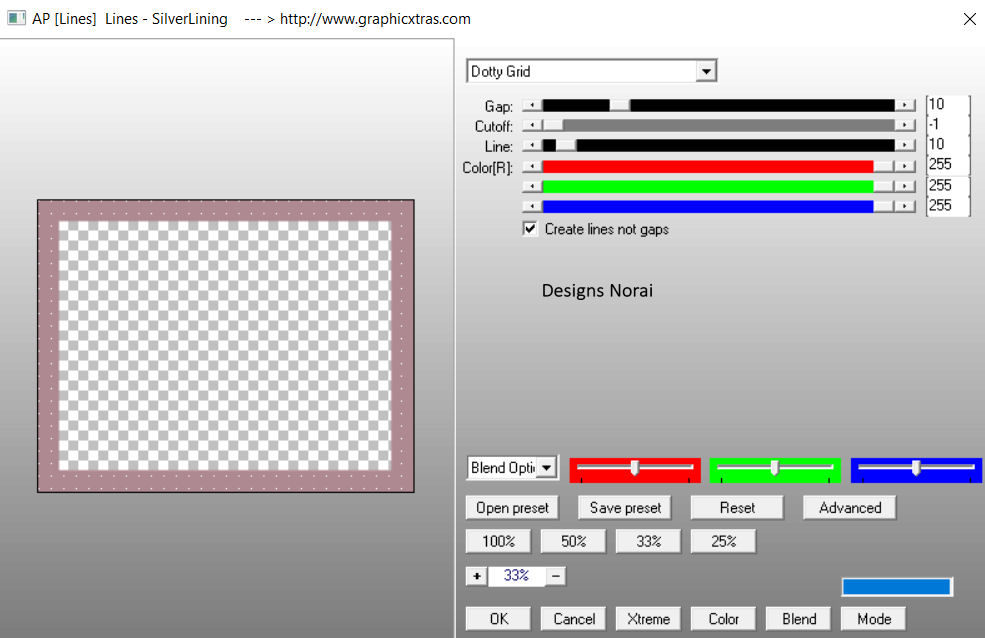
Task: Click the Cutoff slider left arrow
Action: click(x=532, y=126)
